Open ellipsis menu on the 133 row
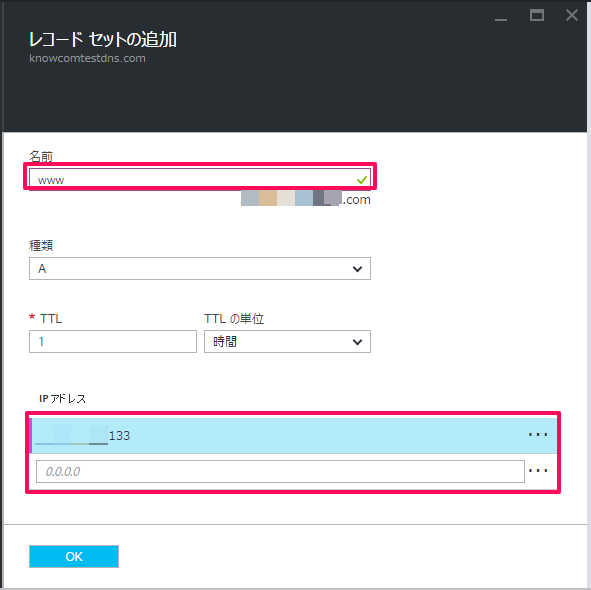 tap(538, 435)
